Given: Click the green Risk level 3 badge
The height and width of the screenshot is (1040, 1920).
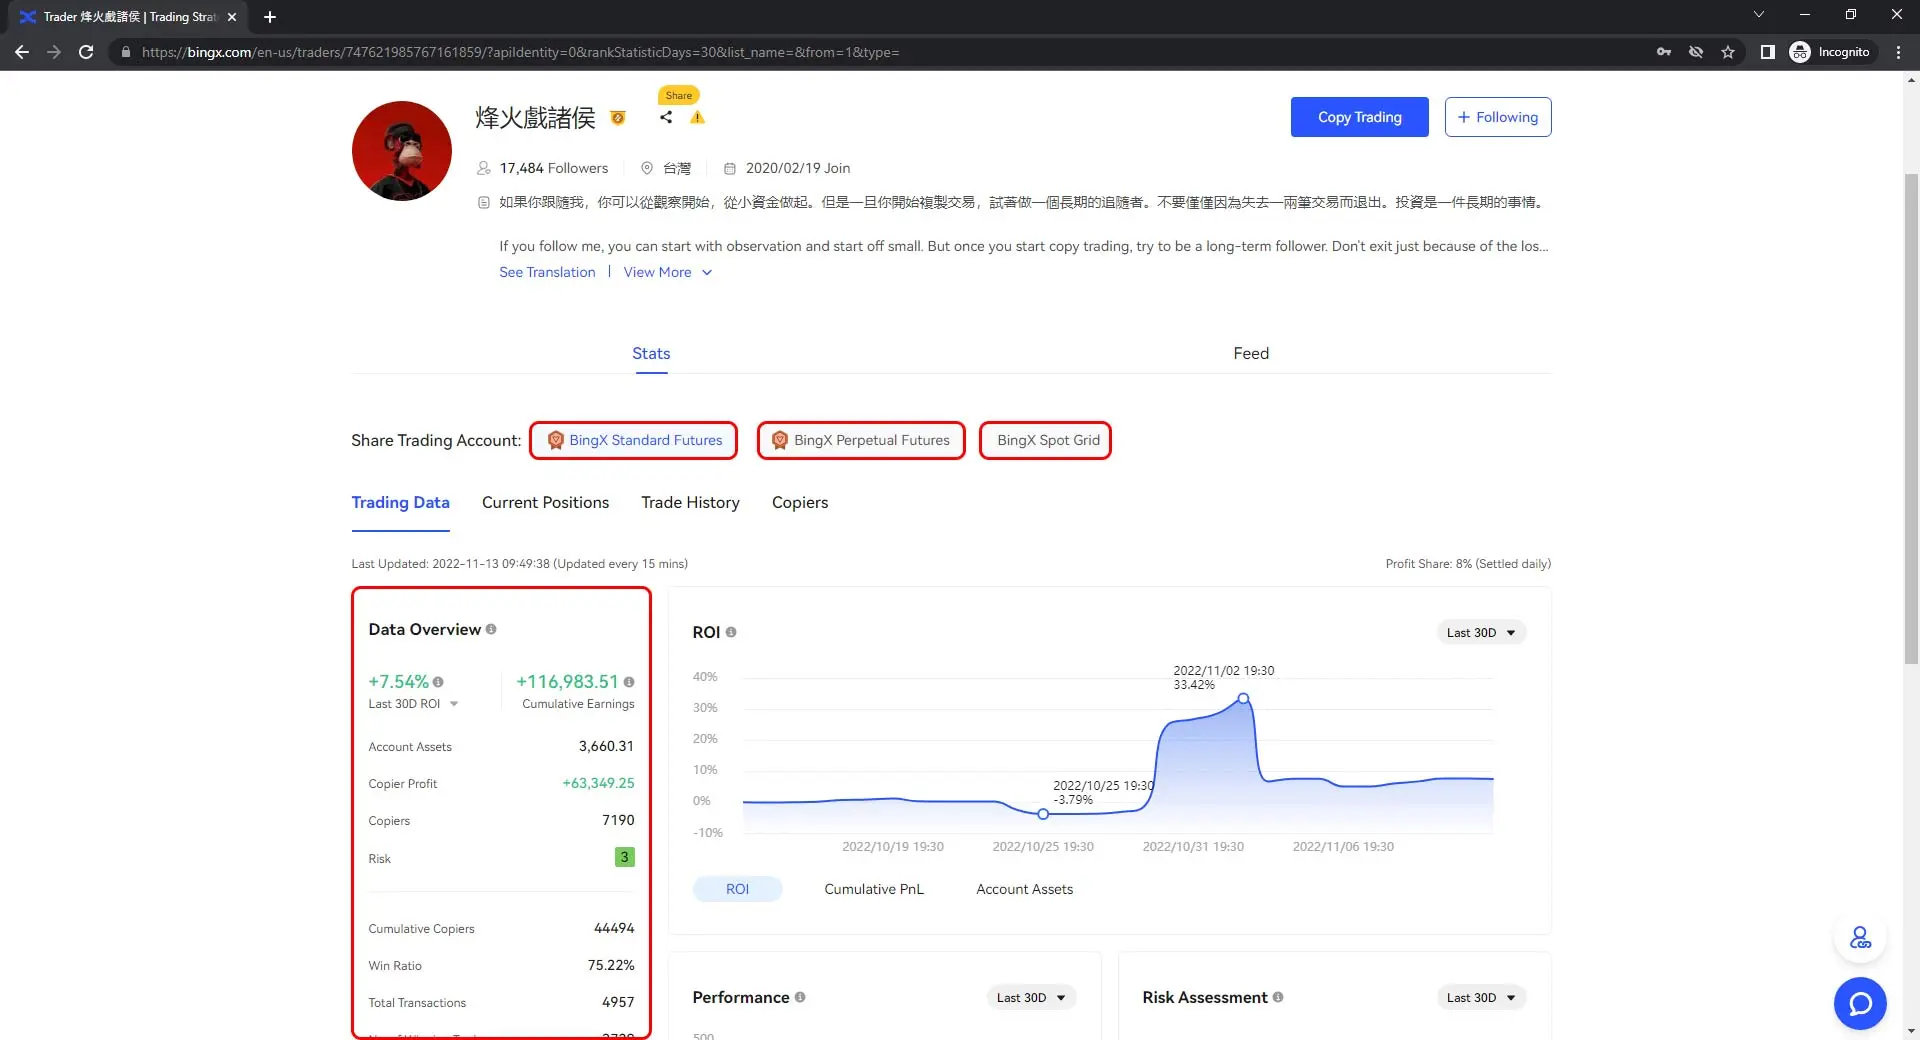Looking at the screenshot, I should pyautogui.click(x=625, y=857).
